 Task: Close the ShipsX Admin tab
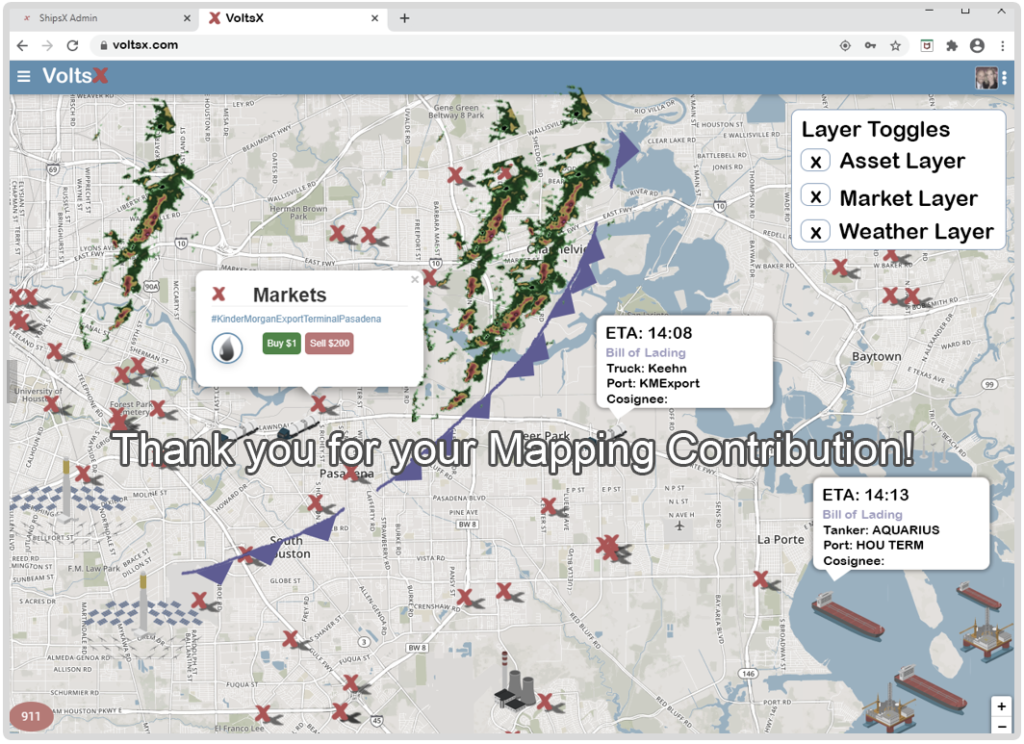tap(187, 18)
